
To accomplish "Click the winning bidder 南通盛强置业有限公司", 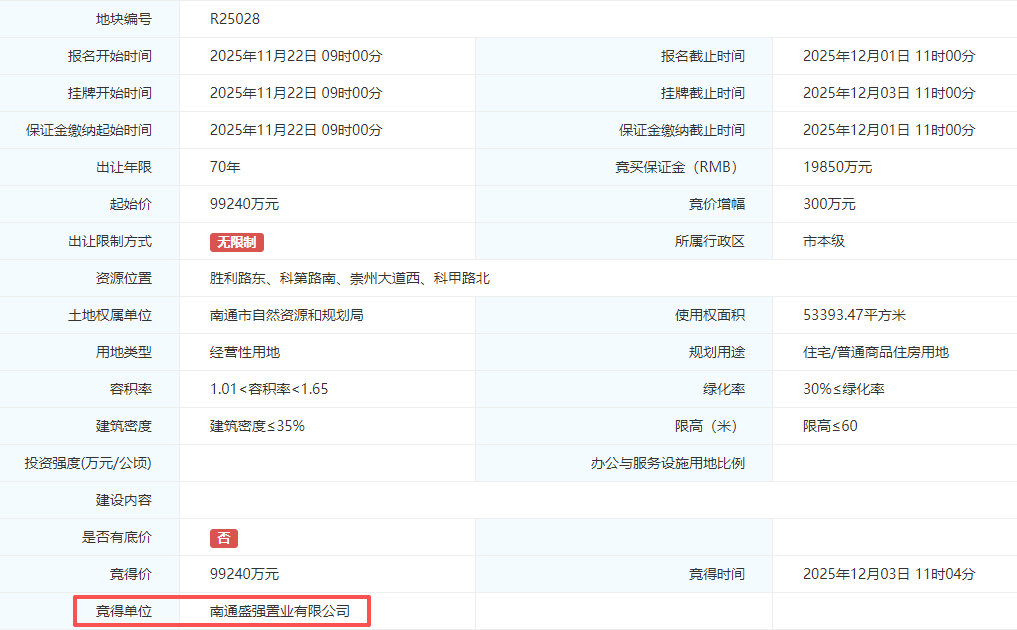I will [x=280, y=611].
